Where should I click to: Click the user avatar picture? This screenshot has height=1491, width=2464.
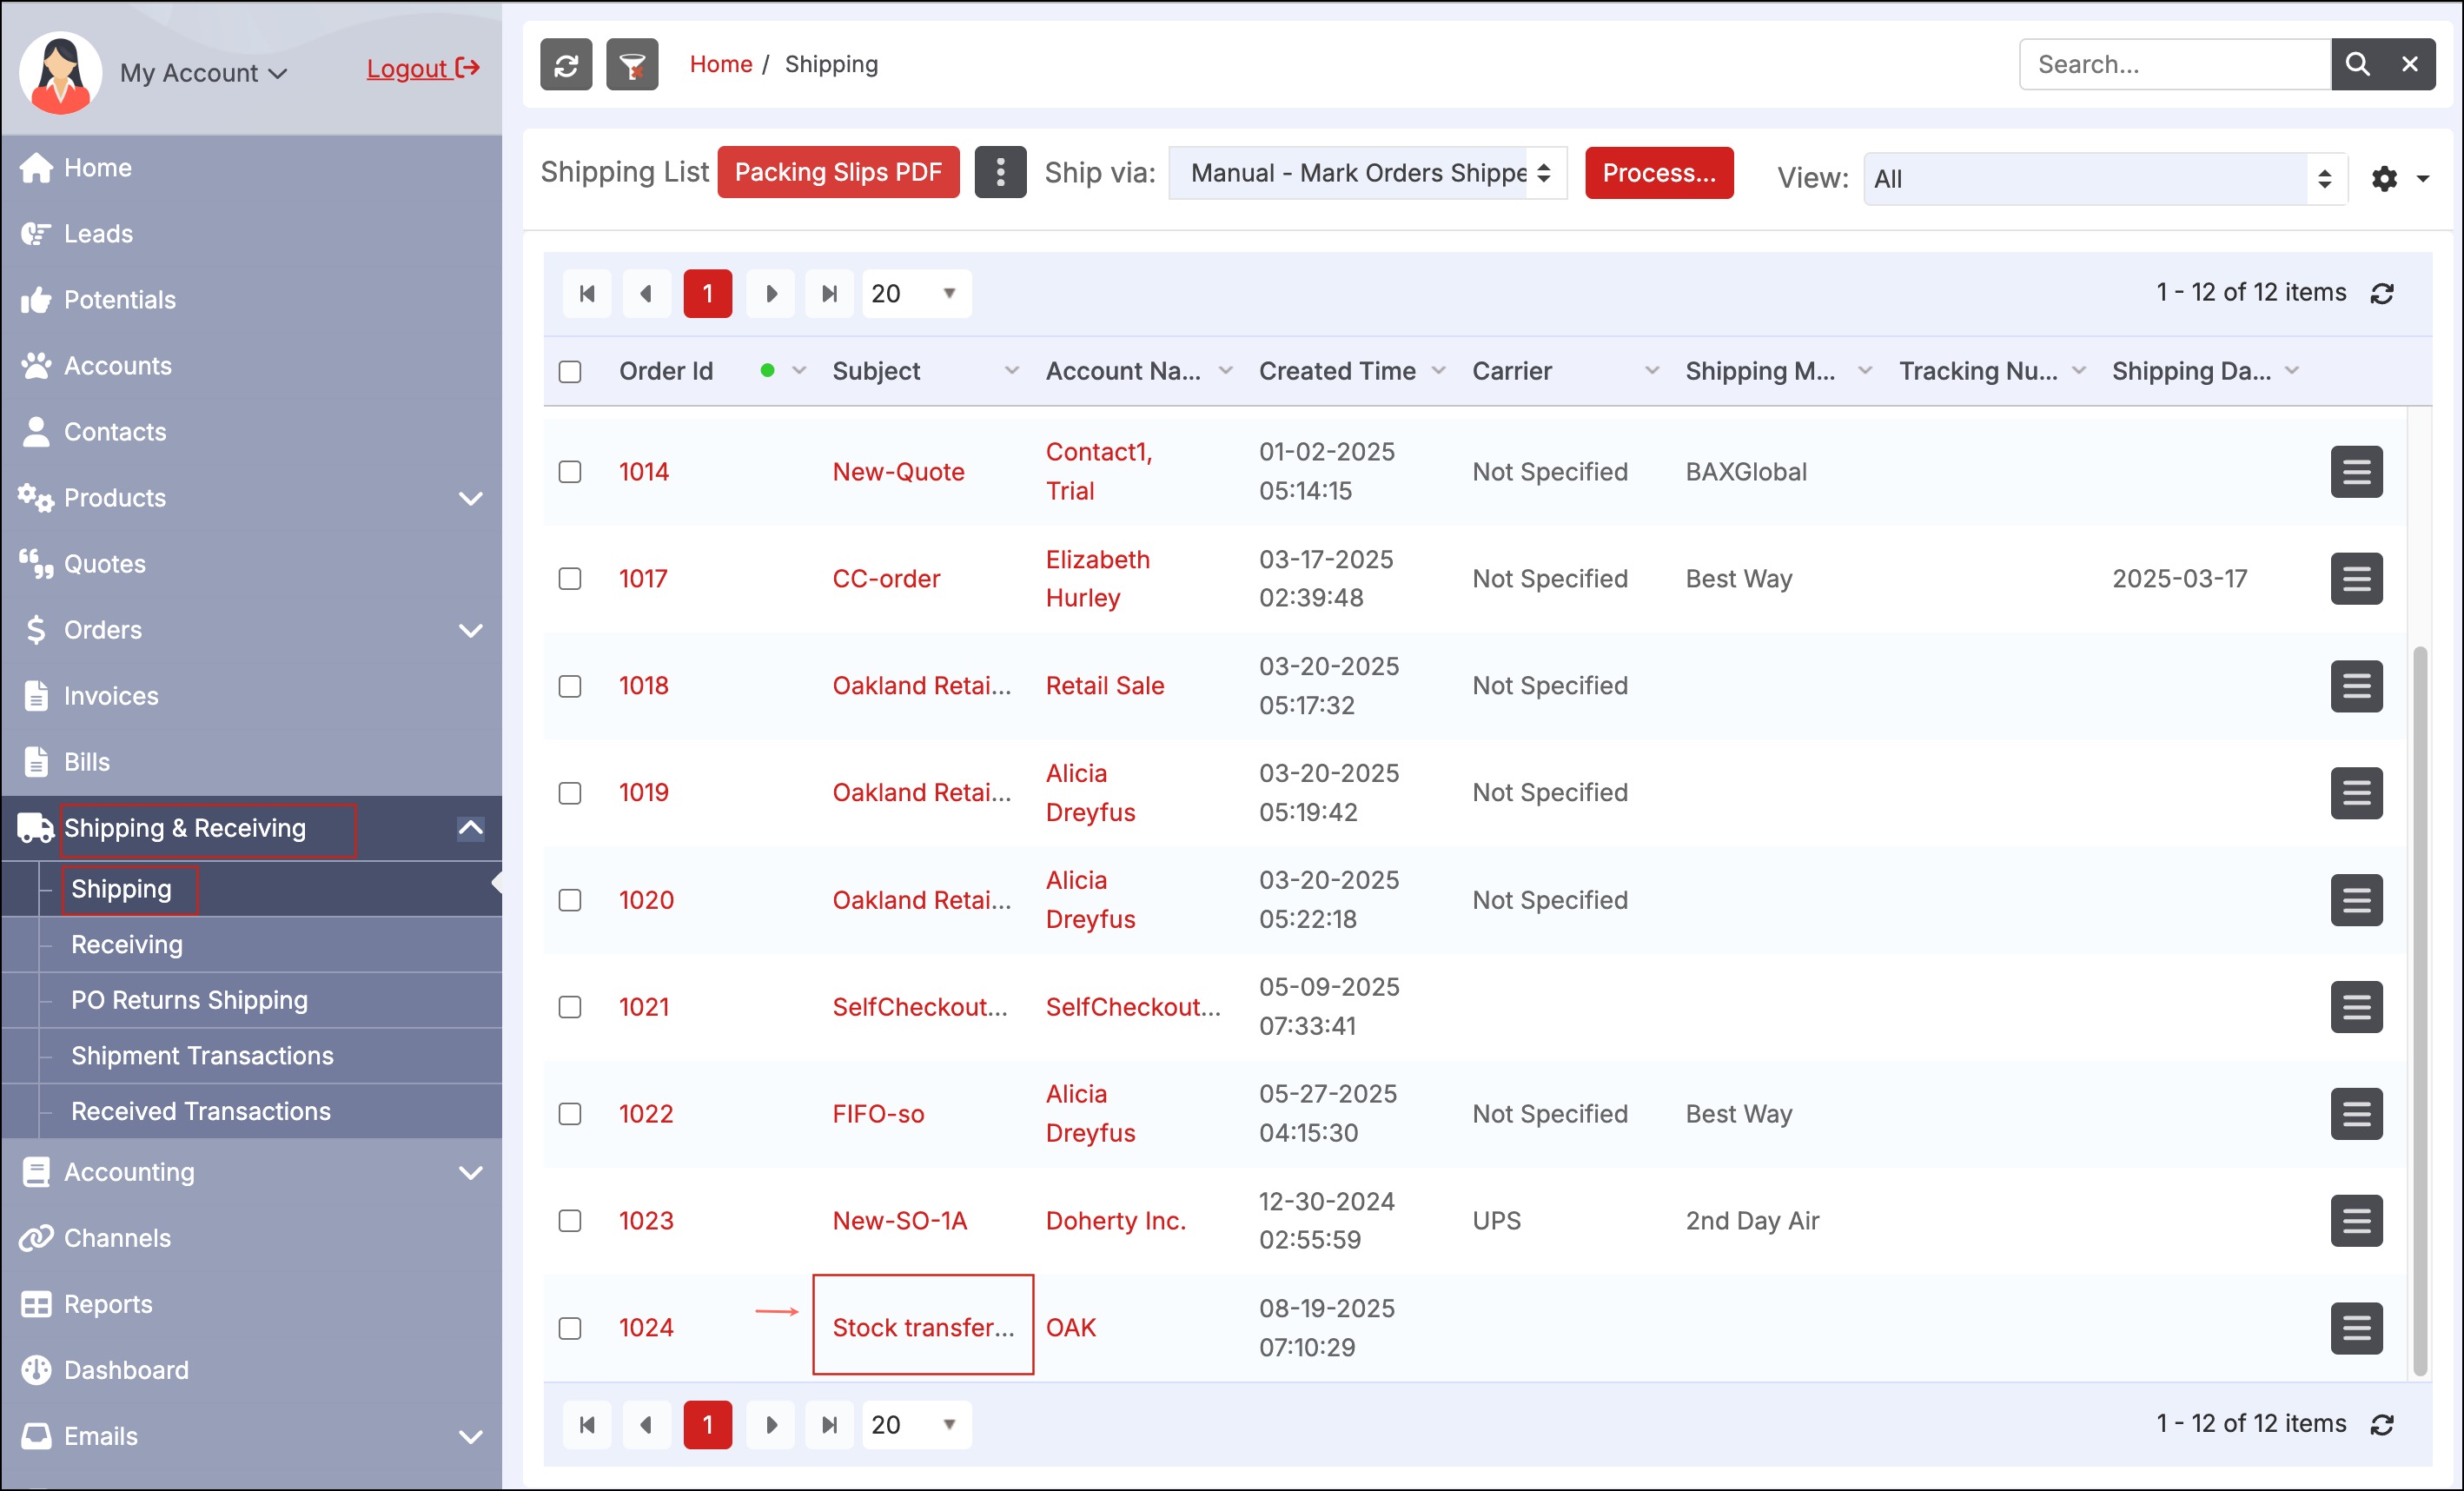tap(61, 73)
